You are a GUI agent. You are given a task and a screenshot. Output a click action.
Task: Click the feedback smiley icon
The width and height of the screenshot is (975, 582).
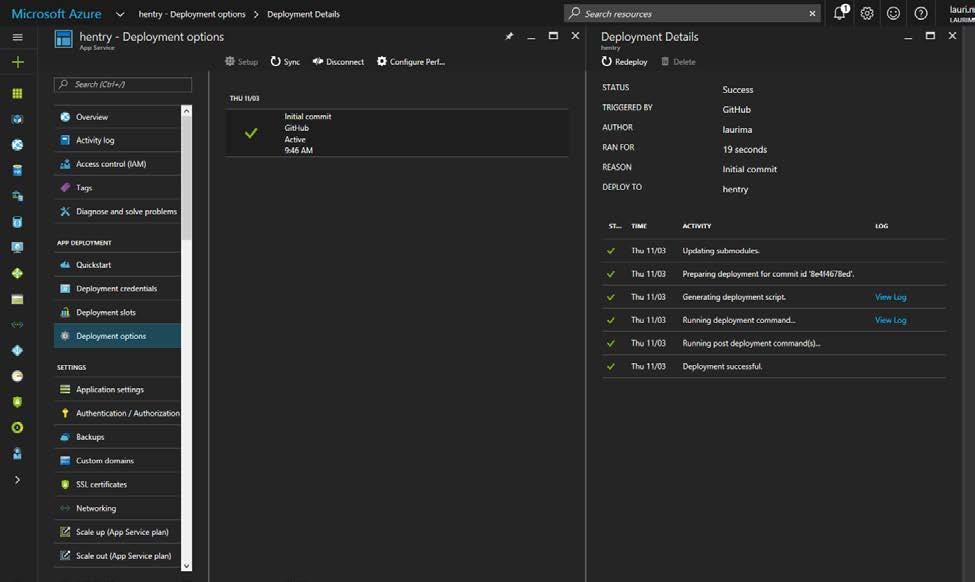(x=894, y=13)
